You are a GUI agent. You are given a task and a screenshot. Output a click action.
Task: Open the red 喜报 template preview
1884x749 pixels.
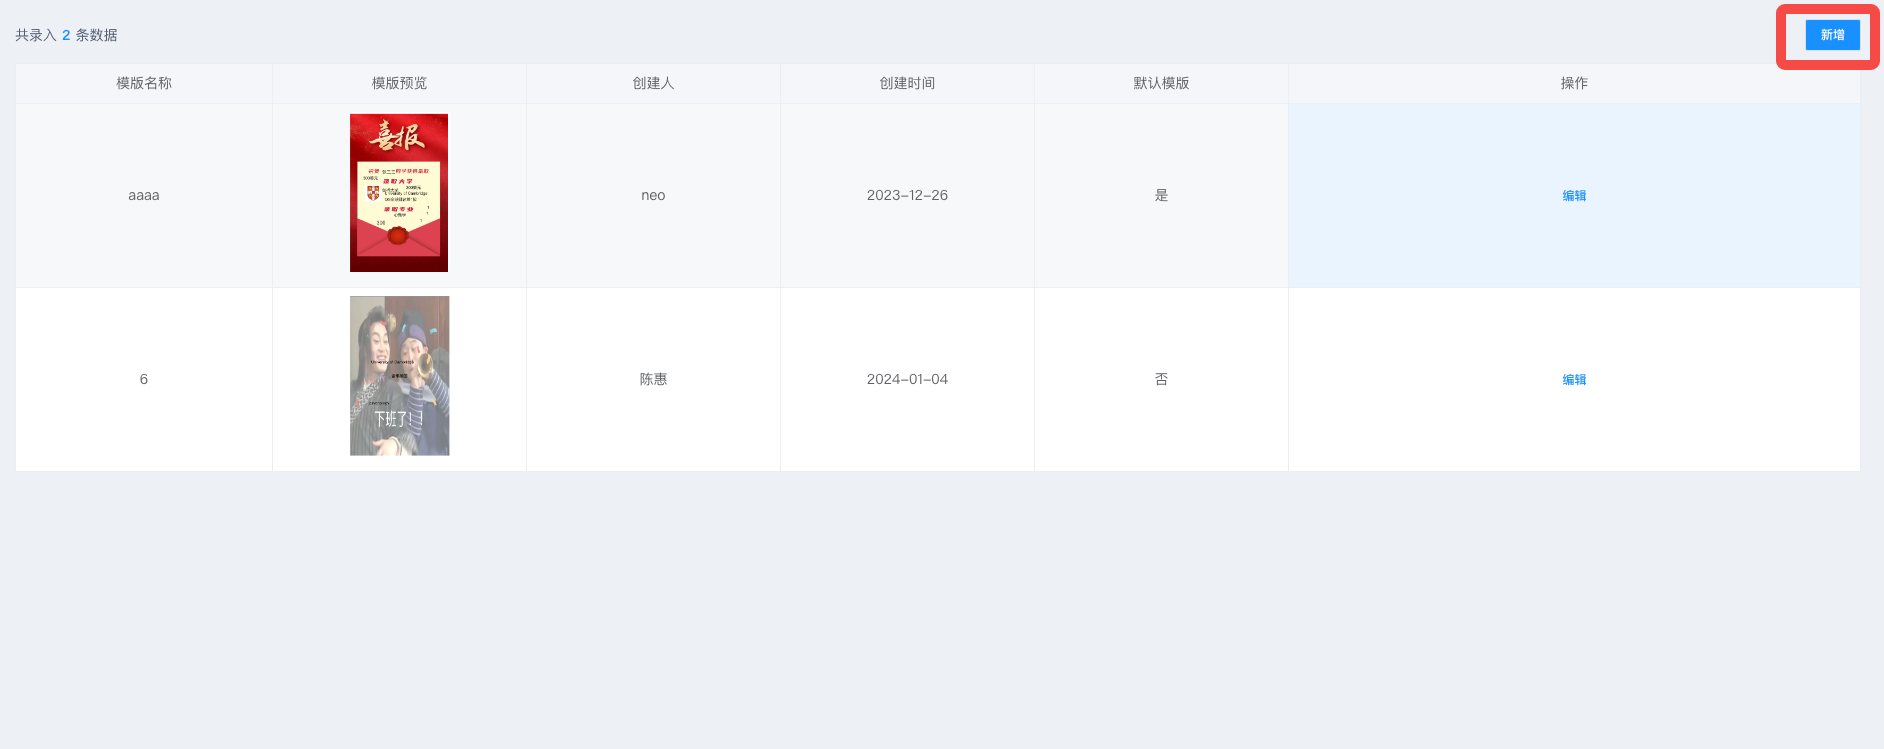pos(399,193)
